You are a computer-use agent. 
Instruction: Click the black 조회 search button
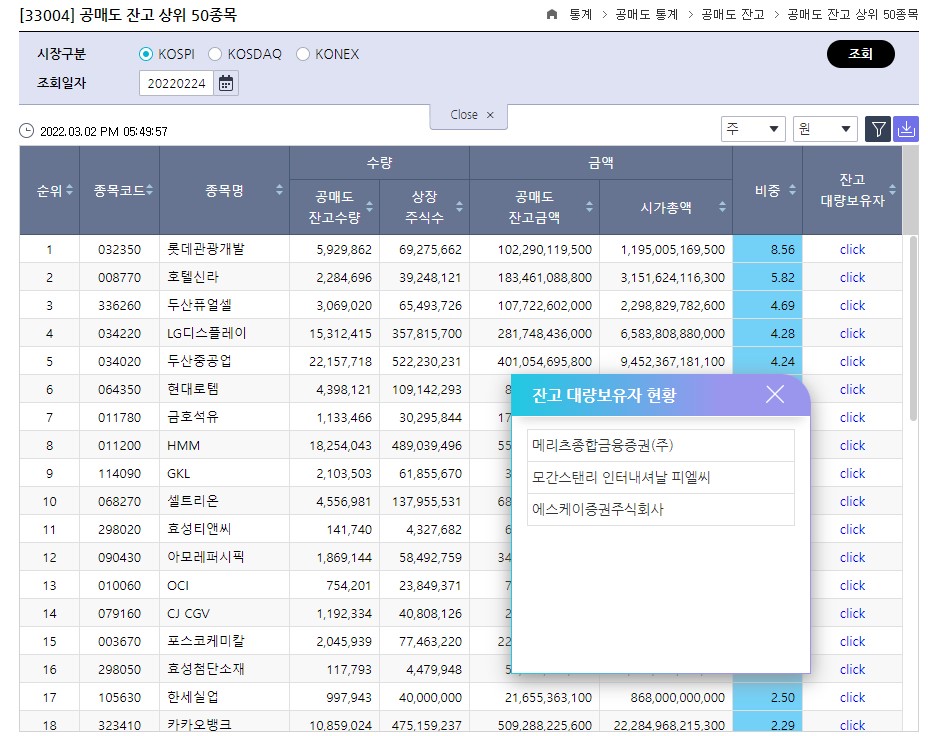pyautogui.click(x=860, y=54)
